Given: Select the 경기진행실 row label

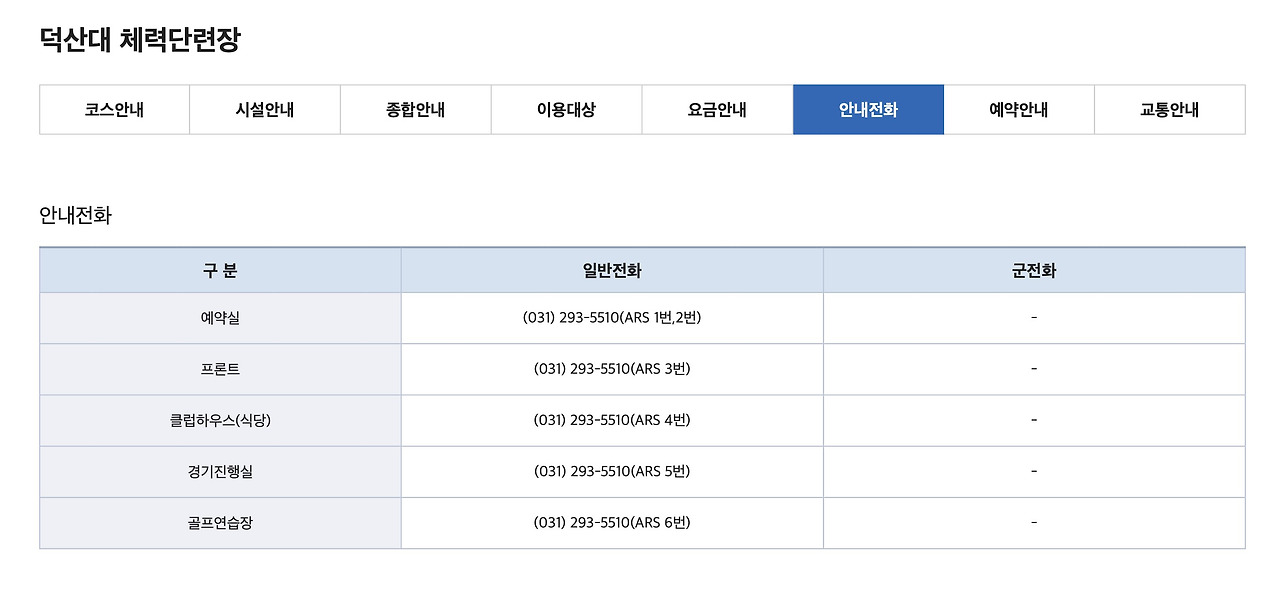Looking at the screenshot, I should (219, 471).
